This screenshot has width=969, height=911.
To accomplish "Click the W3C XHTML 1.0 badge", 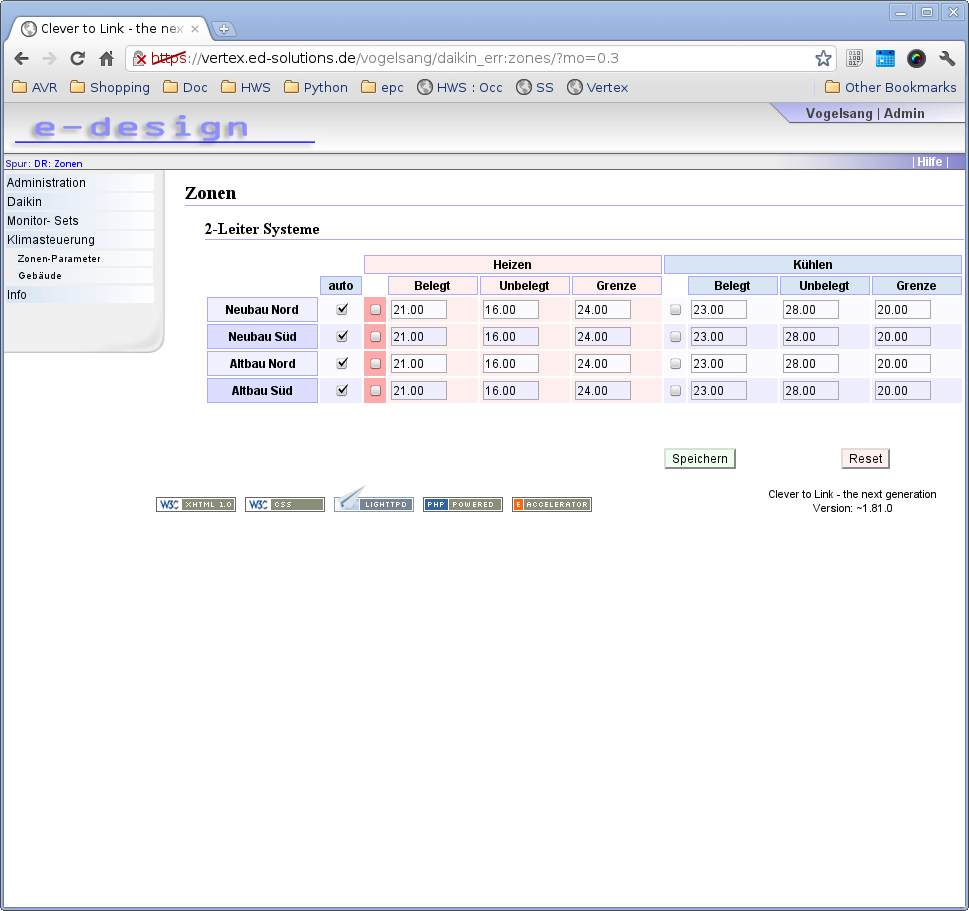I will [196, 504].
